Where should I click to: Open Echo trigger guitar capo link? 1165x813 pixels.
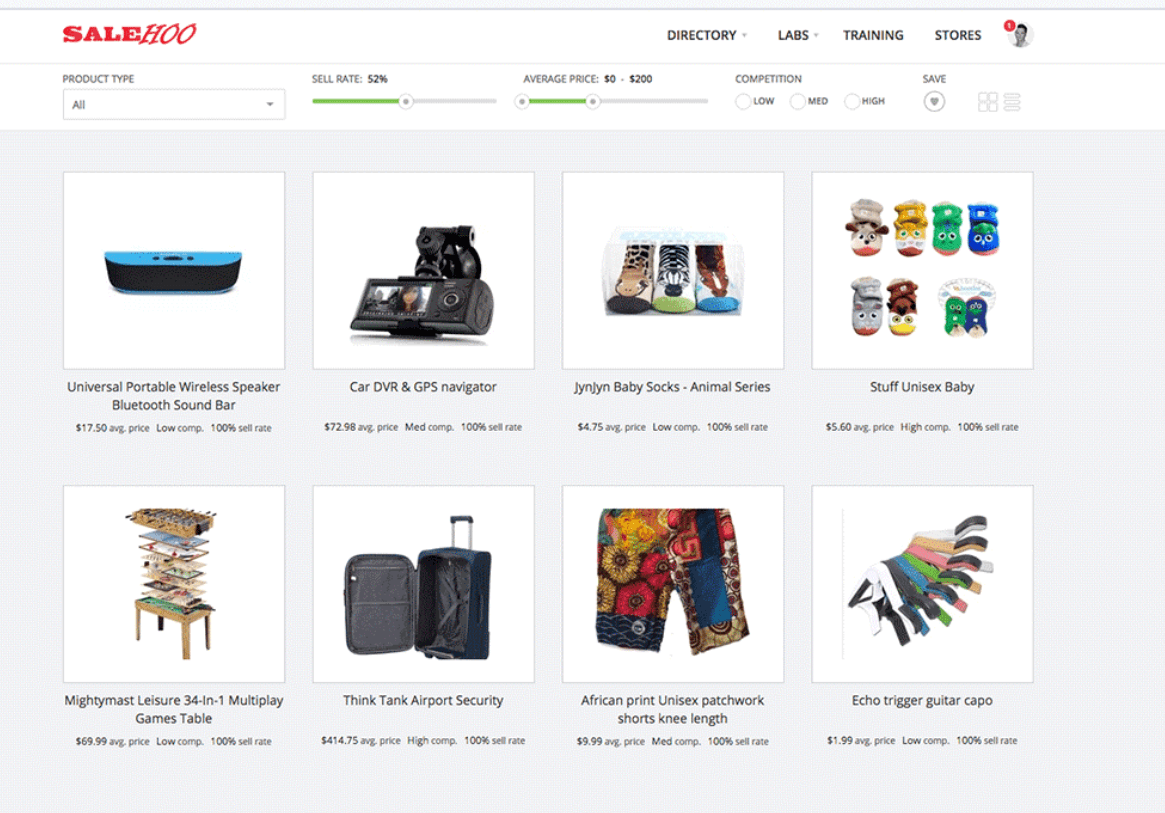coord(922,701)
